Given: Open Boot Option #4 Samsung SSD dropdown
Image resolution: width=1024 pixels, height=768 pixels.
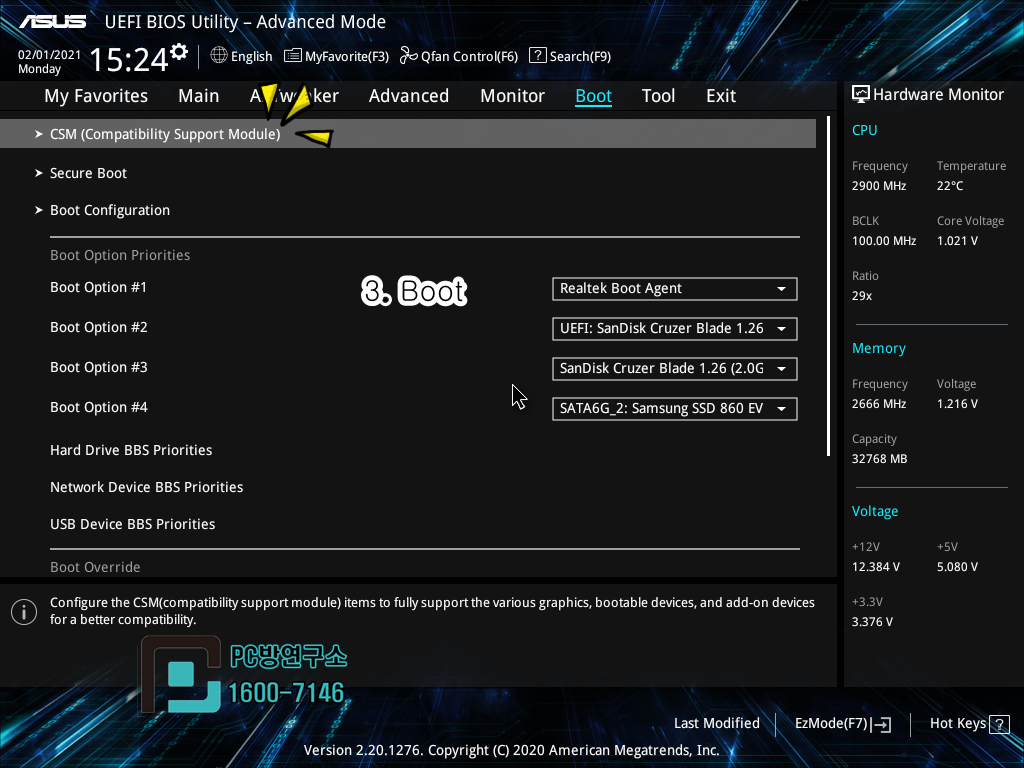Looking at the screenshot, I should [675, 409].
